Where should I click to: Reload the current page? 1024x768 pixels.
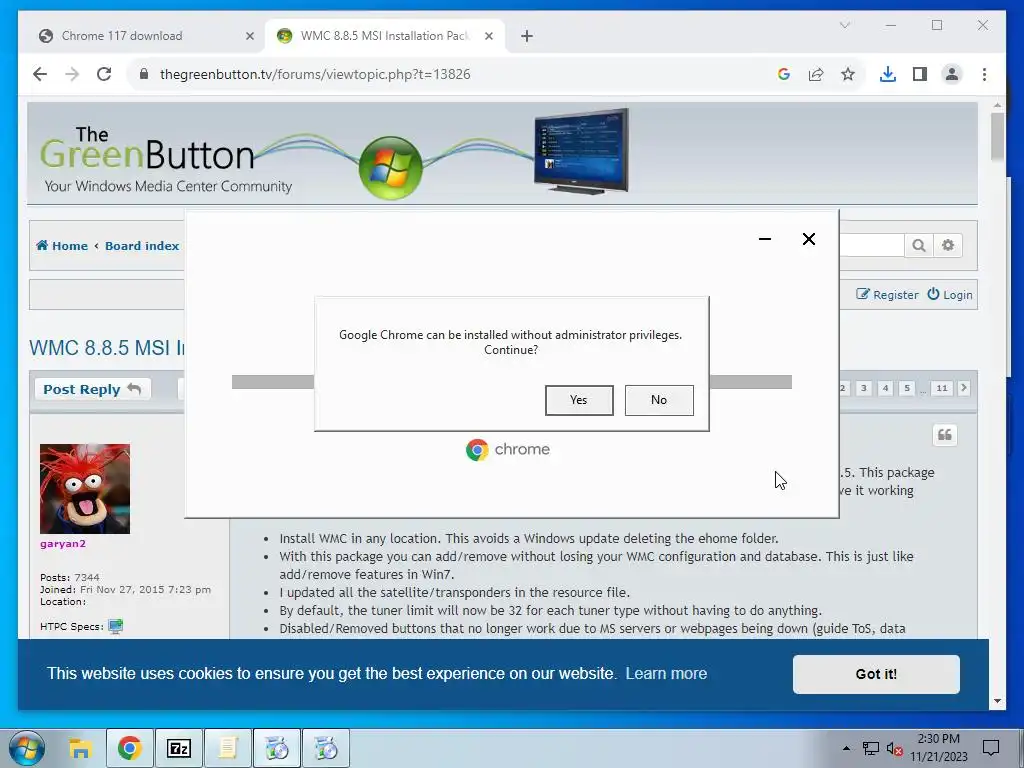point(104,74)
